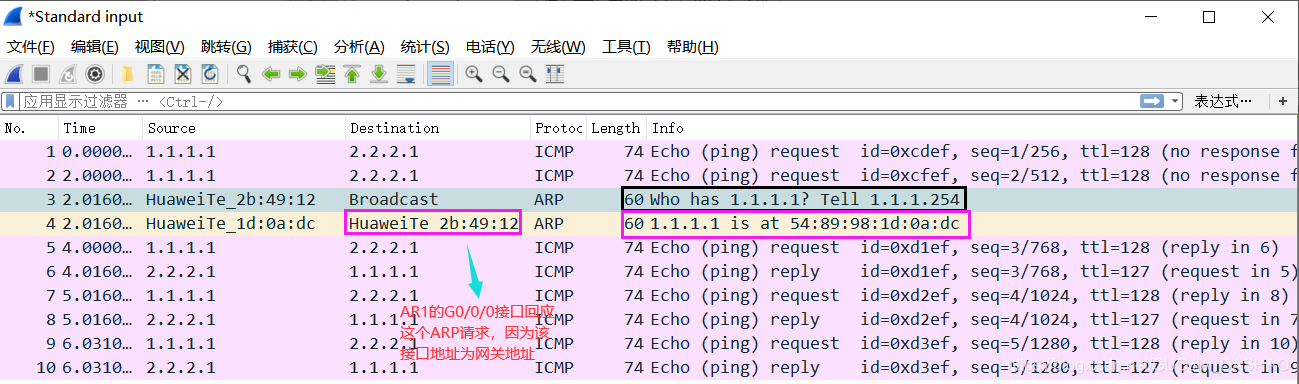Select packet 5 echo request seq=3/768
Image resolution: width=1299 pixels, height=384 pixels.
(649, 248)
